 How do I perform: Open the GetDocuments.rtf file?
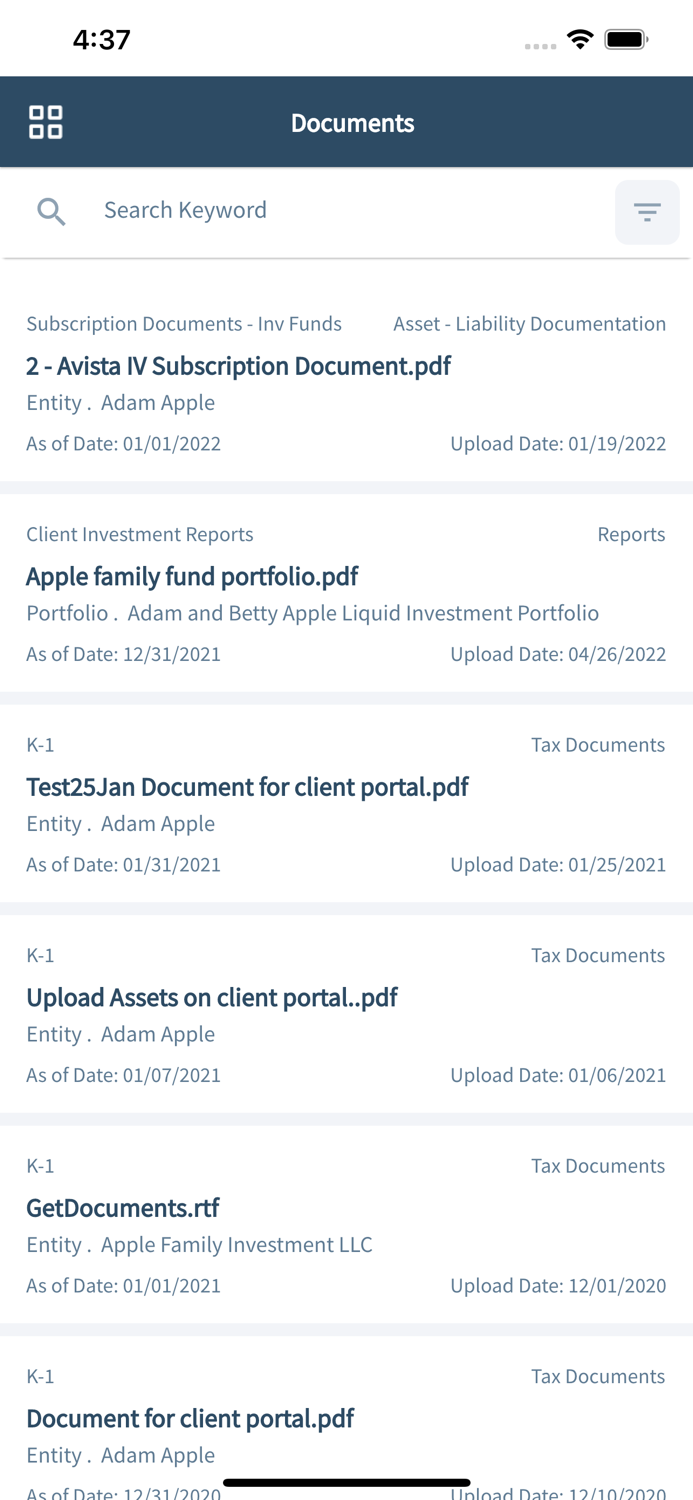pyautogui.click(x=123, y=1208)
